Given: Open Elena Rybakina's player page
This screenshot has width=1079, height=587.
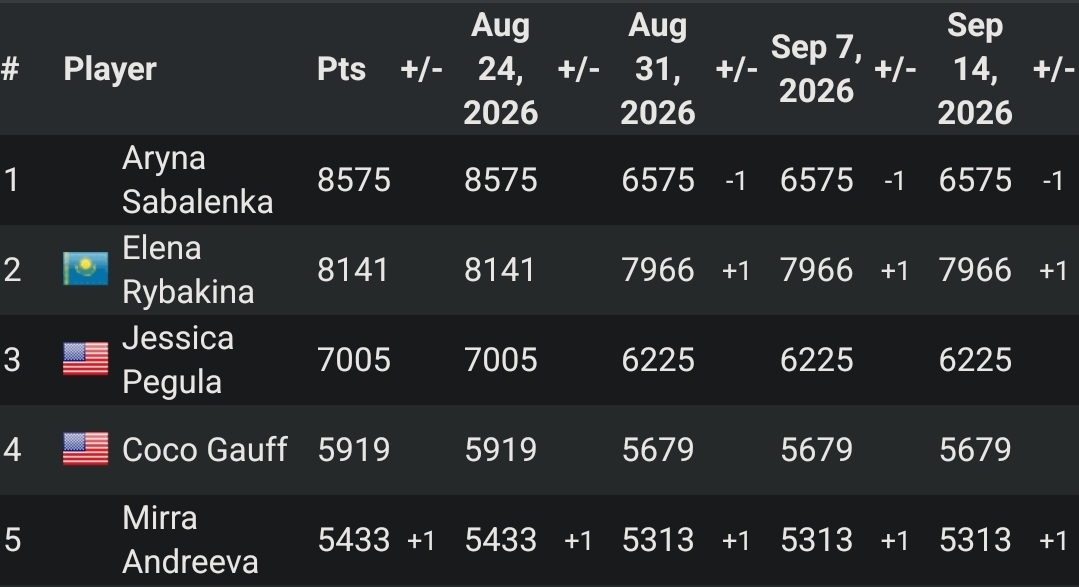Looking at the screenshot, I should coord(188,270).
